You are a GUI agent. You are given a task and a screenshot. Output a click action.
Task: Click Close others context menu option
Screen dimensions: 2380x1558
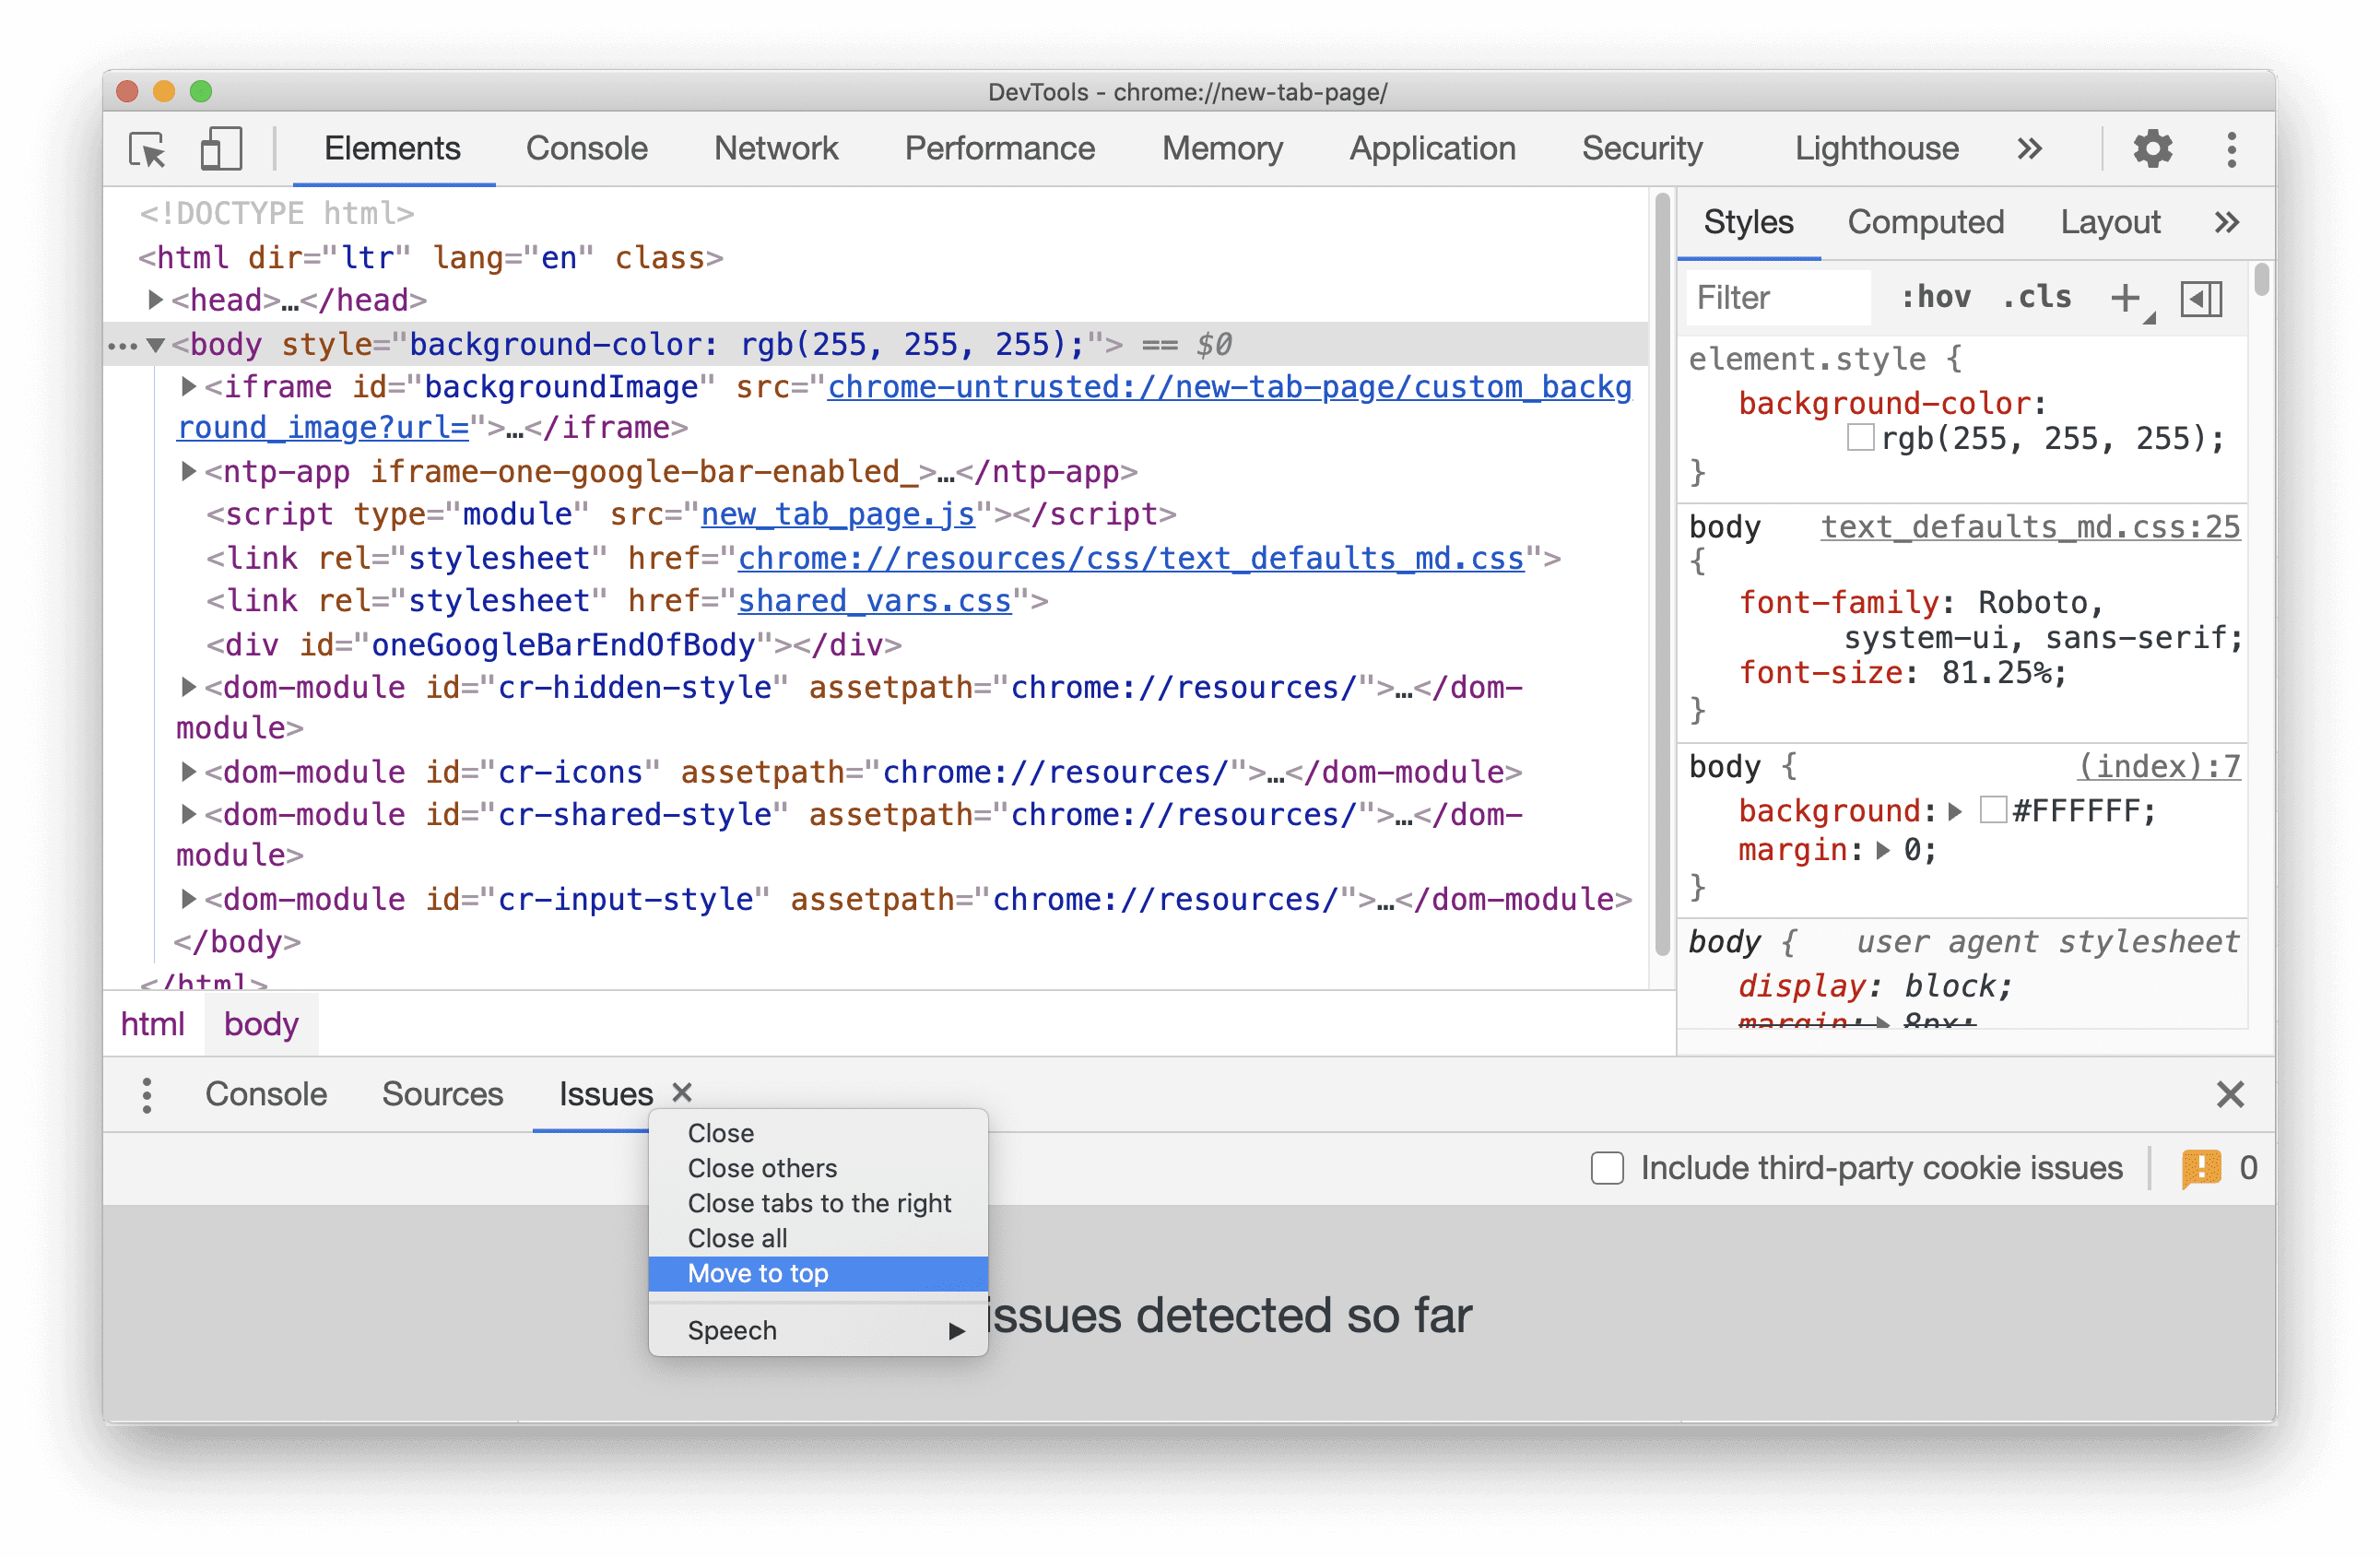click(x=761, y=1169)
